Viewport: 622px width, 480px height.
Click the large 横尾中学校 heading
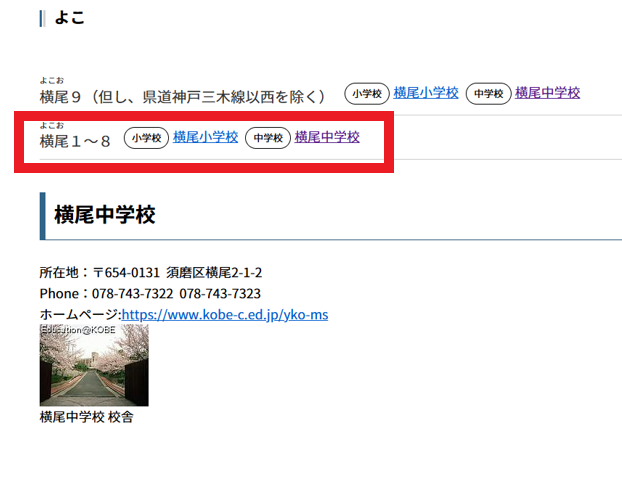tap(105, 215)
